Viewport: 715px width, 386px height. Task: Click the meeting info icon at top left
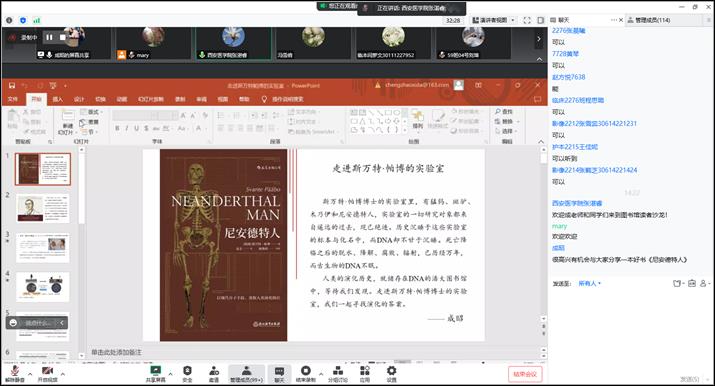pyautogui.click(x=9, y=20)
